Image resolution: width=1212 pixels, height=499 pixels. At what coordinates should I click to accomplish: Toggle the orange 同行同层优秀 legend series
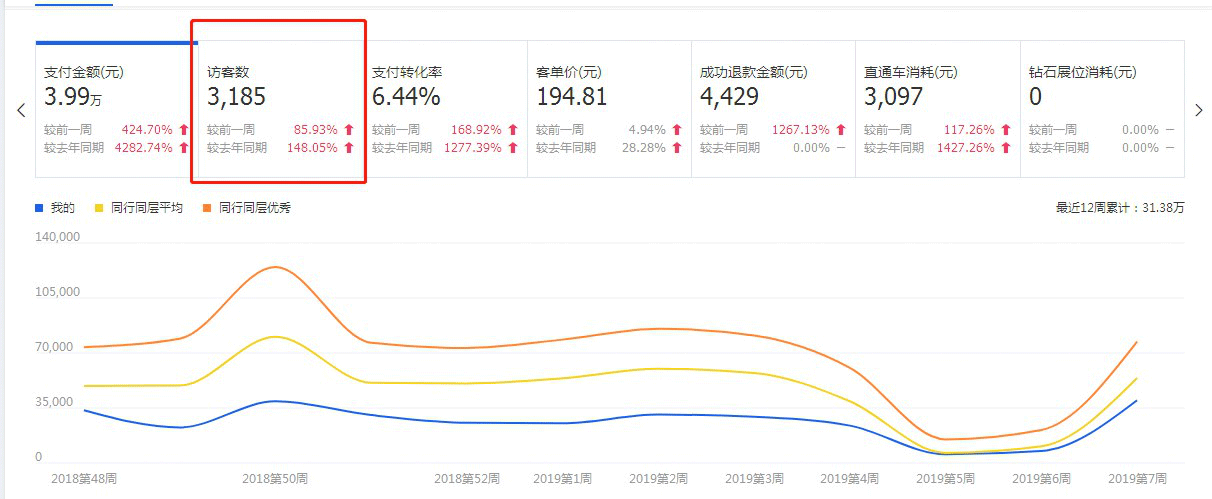pyautogui.click(x=247, y=208)
